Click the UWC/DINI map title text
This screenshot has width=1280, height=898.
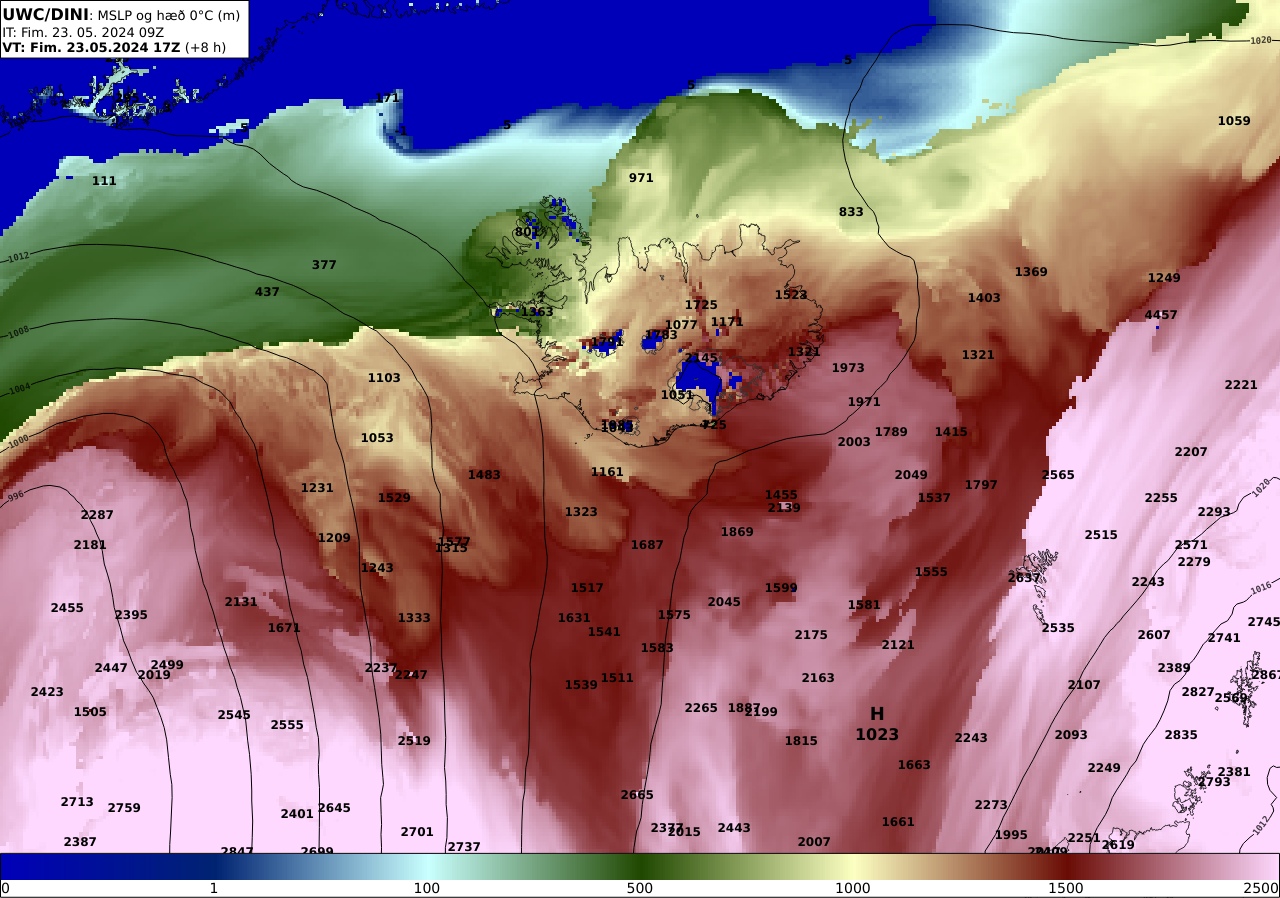[x=45, y=14]
